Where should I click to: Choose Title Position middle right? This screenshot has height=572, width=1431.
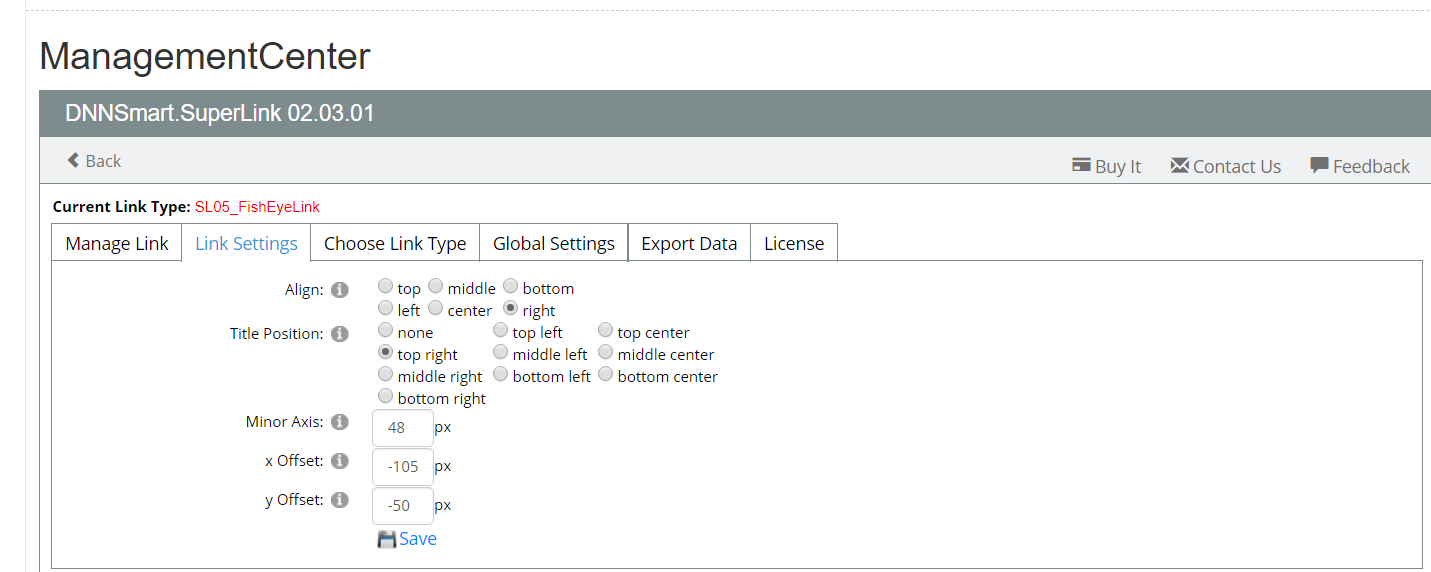pos(385,375)
